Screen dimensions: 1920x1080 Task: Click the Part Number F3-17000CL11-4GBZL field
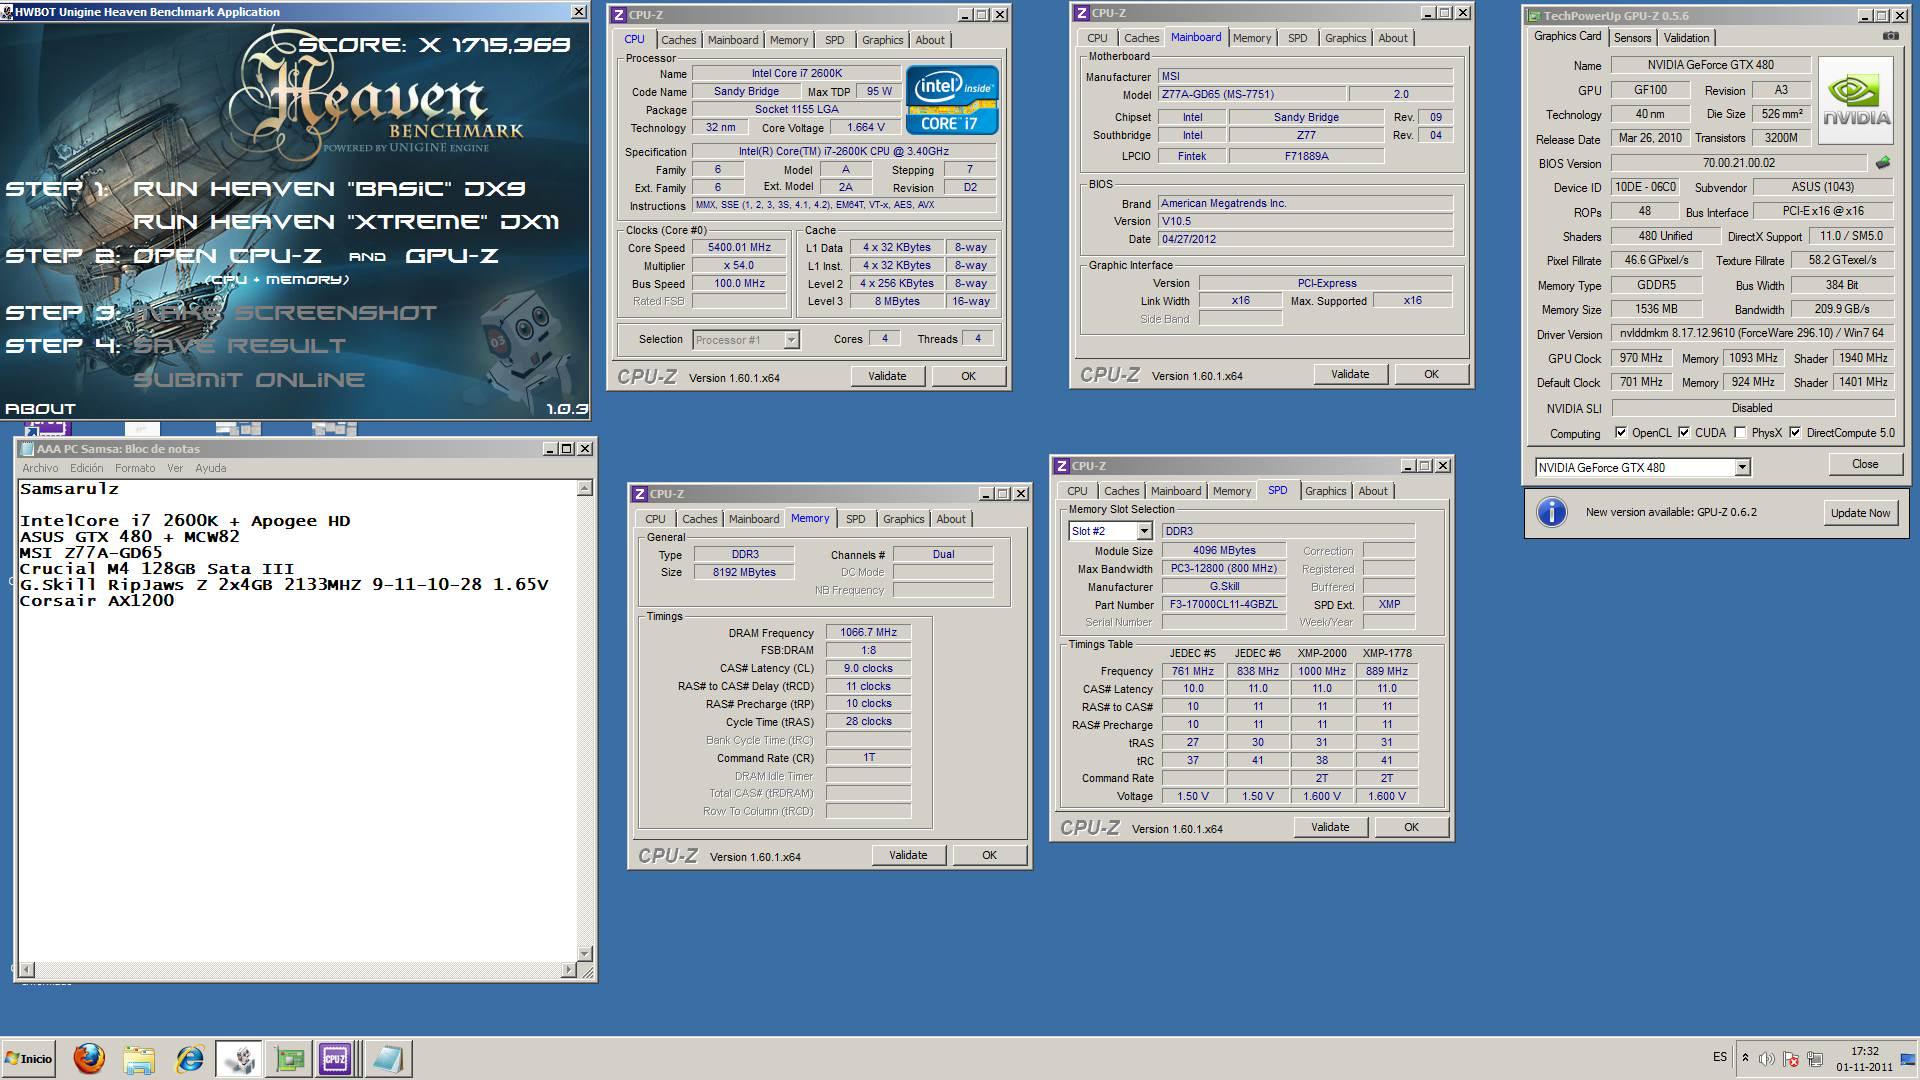coord(1224,604)
